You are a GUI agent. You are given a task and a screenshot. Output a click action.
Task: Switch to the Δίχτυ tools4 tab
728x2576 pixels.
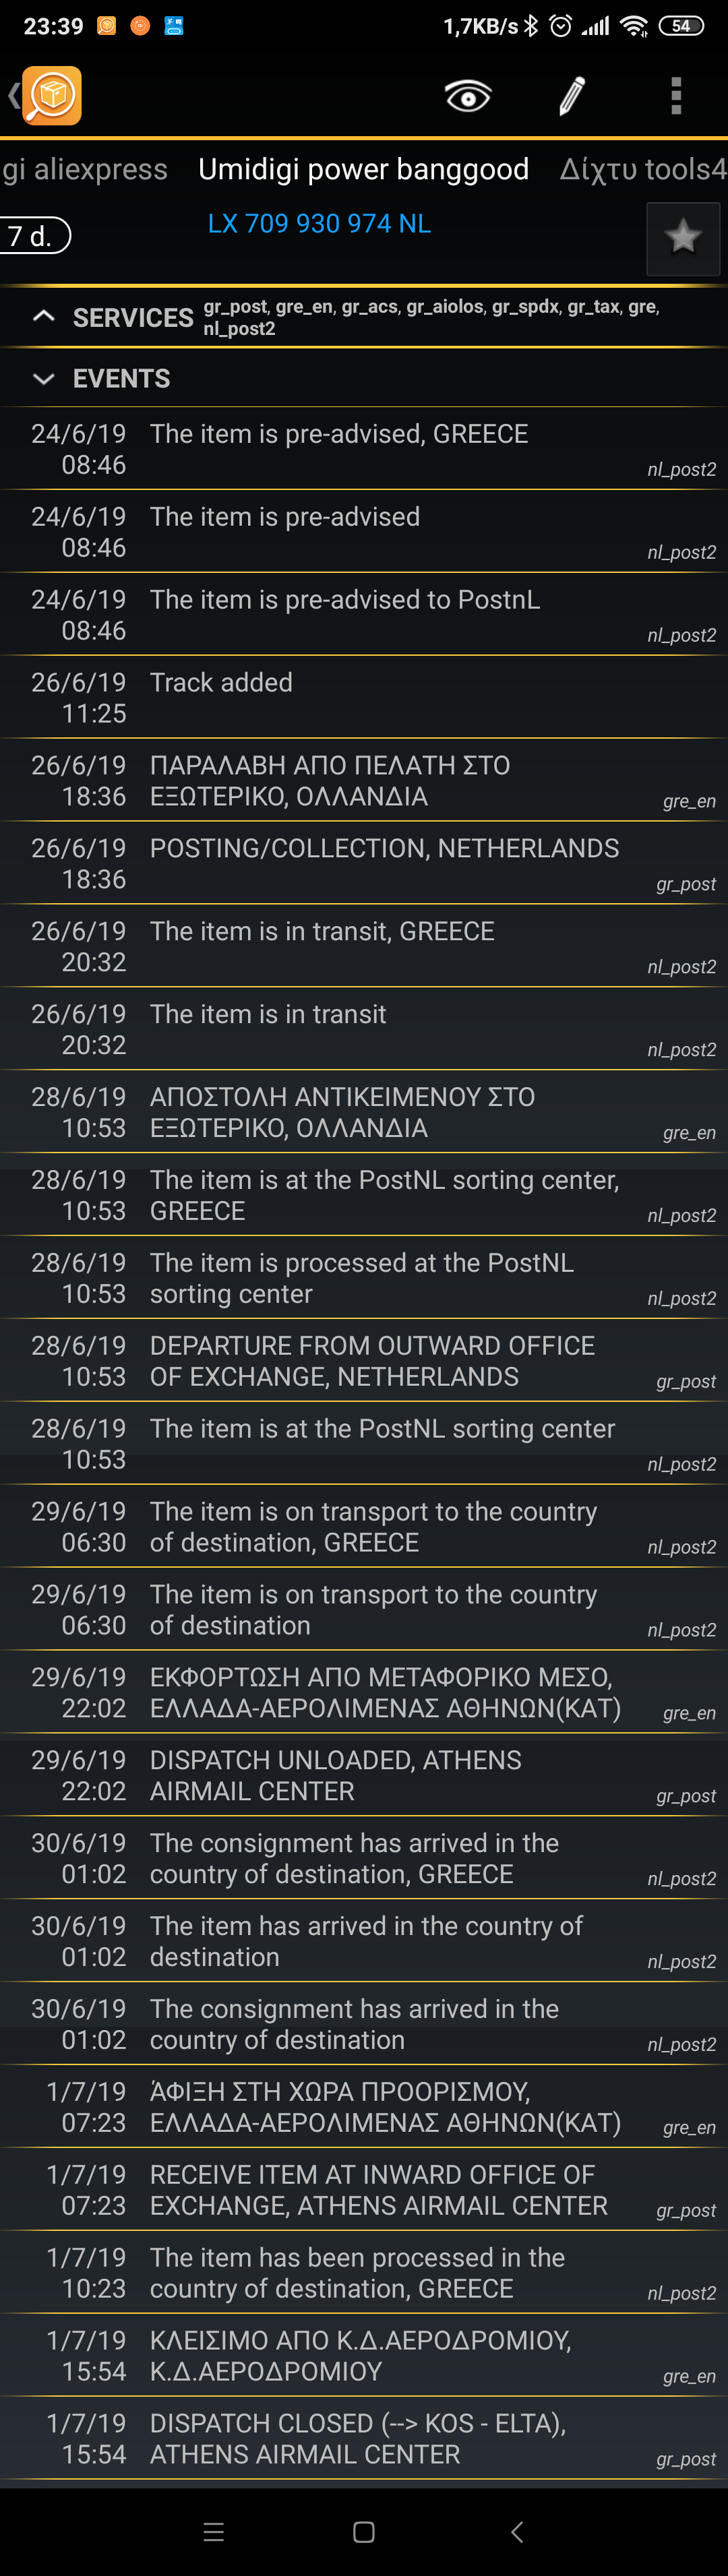coord(642,169)
